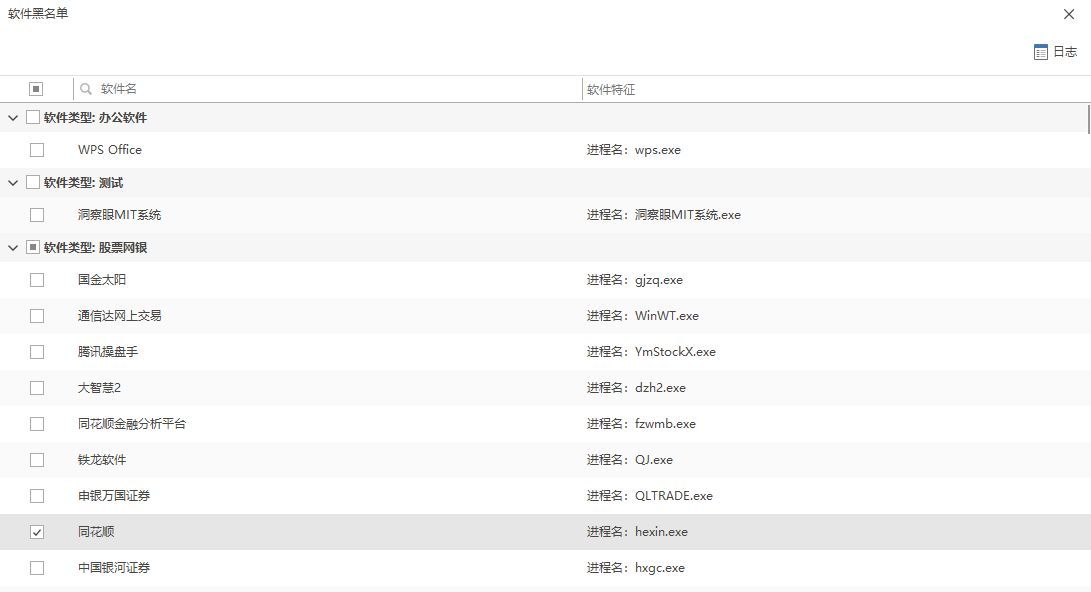The image size is (1091, 592).
Task: Select the 洞察眼MIT系统 software name
Action: pos(120,215)
